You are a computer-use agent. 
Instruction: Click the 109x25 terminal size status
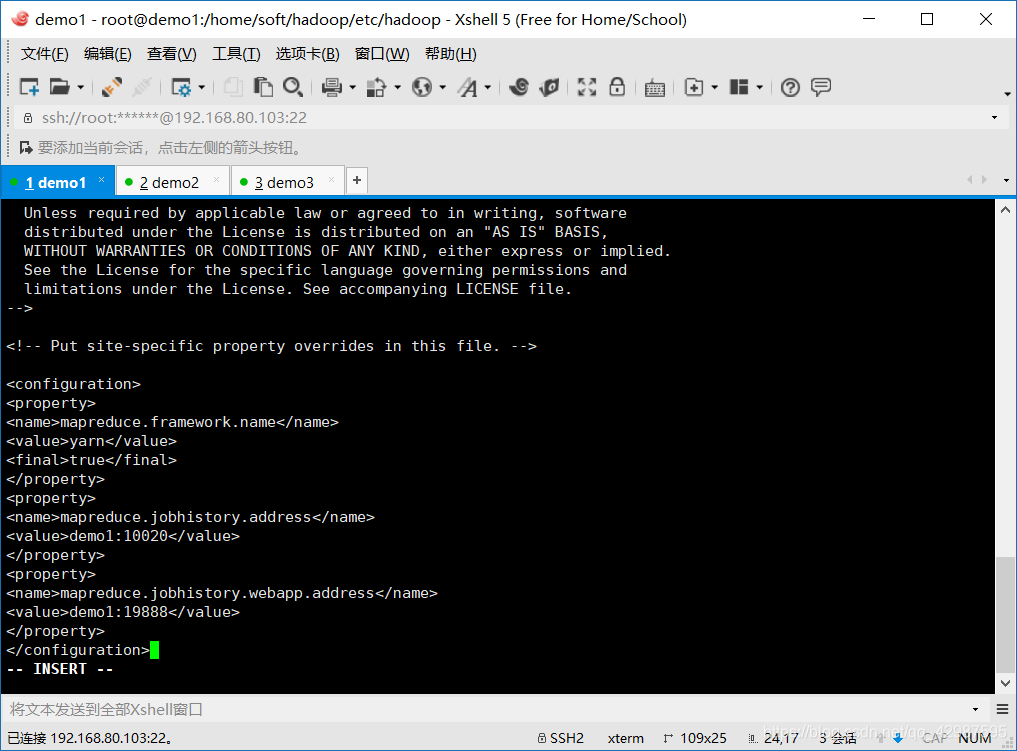coord(695,738)
